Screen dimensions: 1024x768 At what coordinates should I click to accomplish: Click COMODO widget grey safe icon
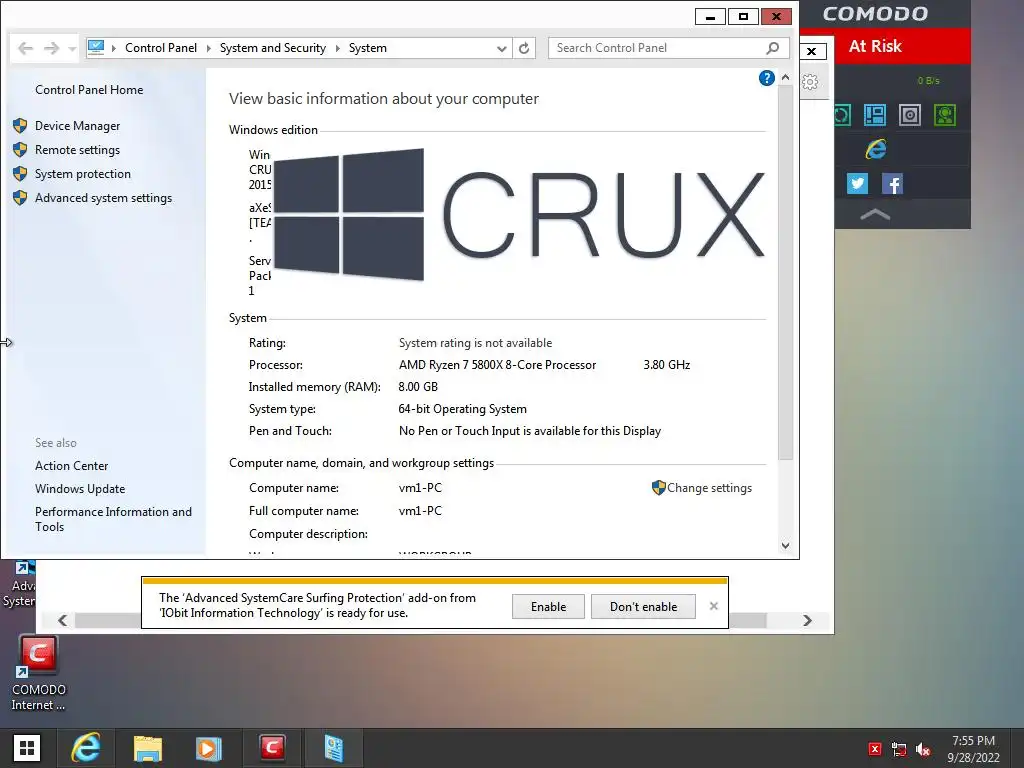pos(910,116)
